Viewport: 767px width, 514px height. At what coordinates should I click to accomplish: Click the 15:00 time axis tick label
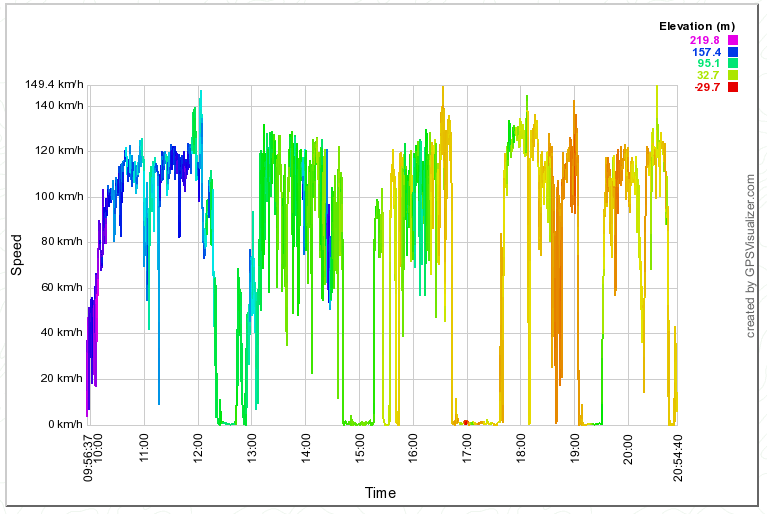pyautogui.click(x=359, y=445)
